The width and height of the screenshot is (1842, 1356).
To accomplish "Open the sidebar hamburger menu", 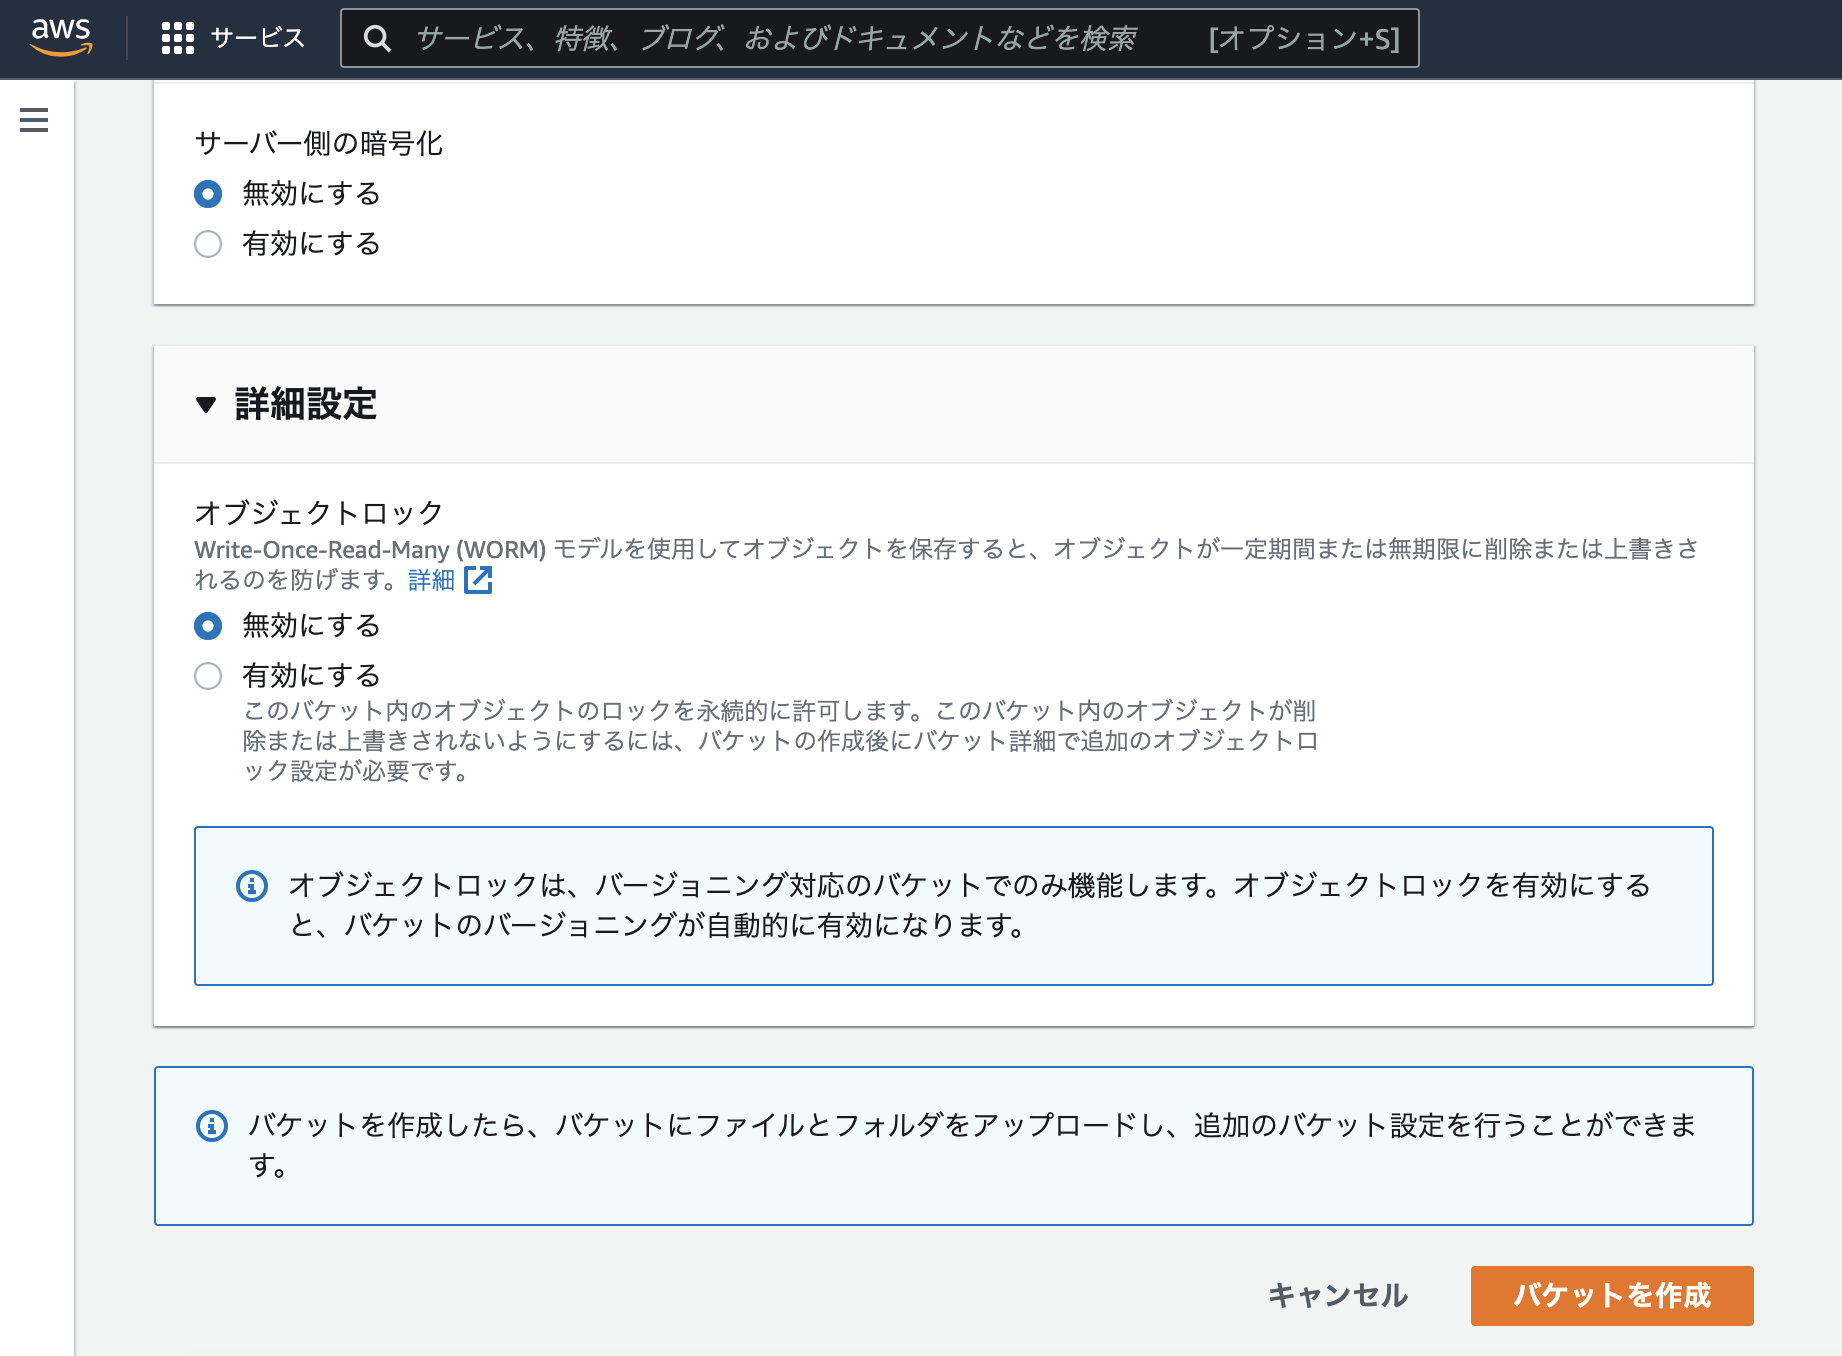I will [34, 119].
